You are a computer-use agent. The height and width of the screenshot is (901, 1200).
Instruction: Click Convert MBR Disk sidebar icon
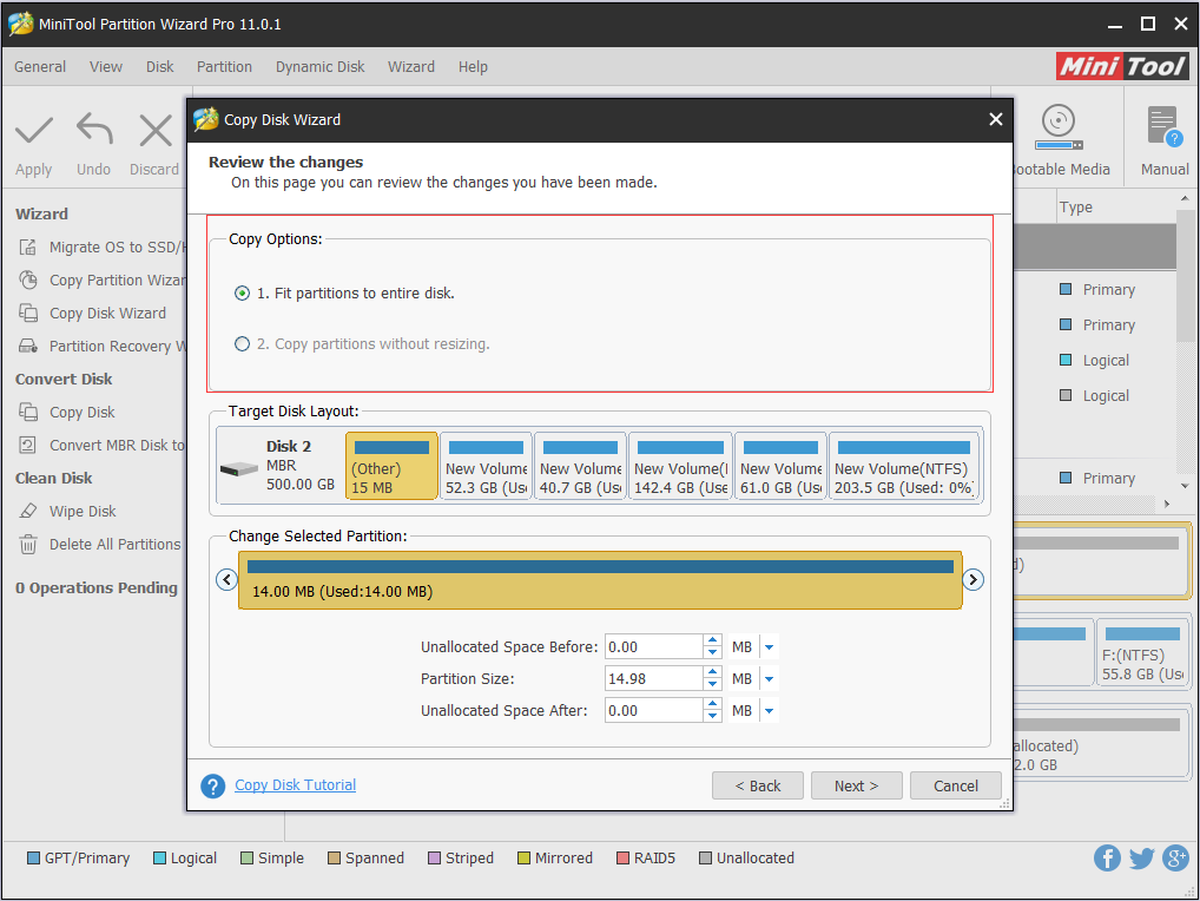(30, 445)
